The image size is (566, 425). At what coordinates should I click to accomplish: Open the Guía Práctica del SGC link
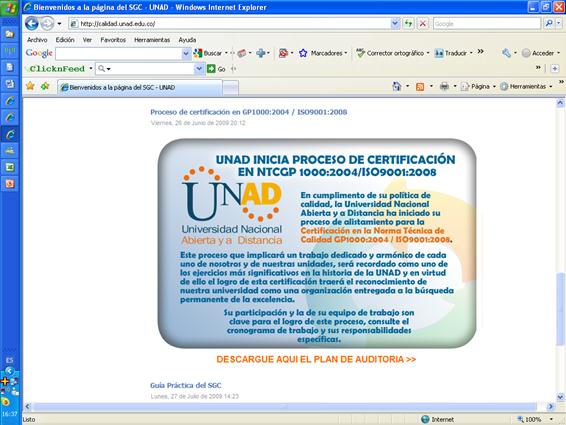(186, 385)
